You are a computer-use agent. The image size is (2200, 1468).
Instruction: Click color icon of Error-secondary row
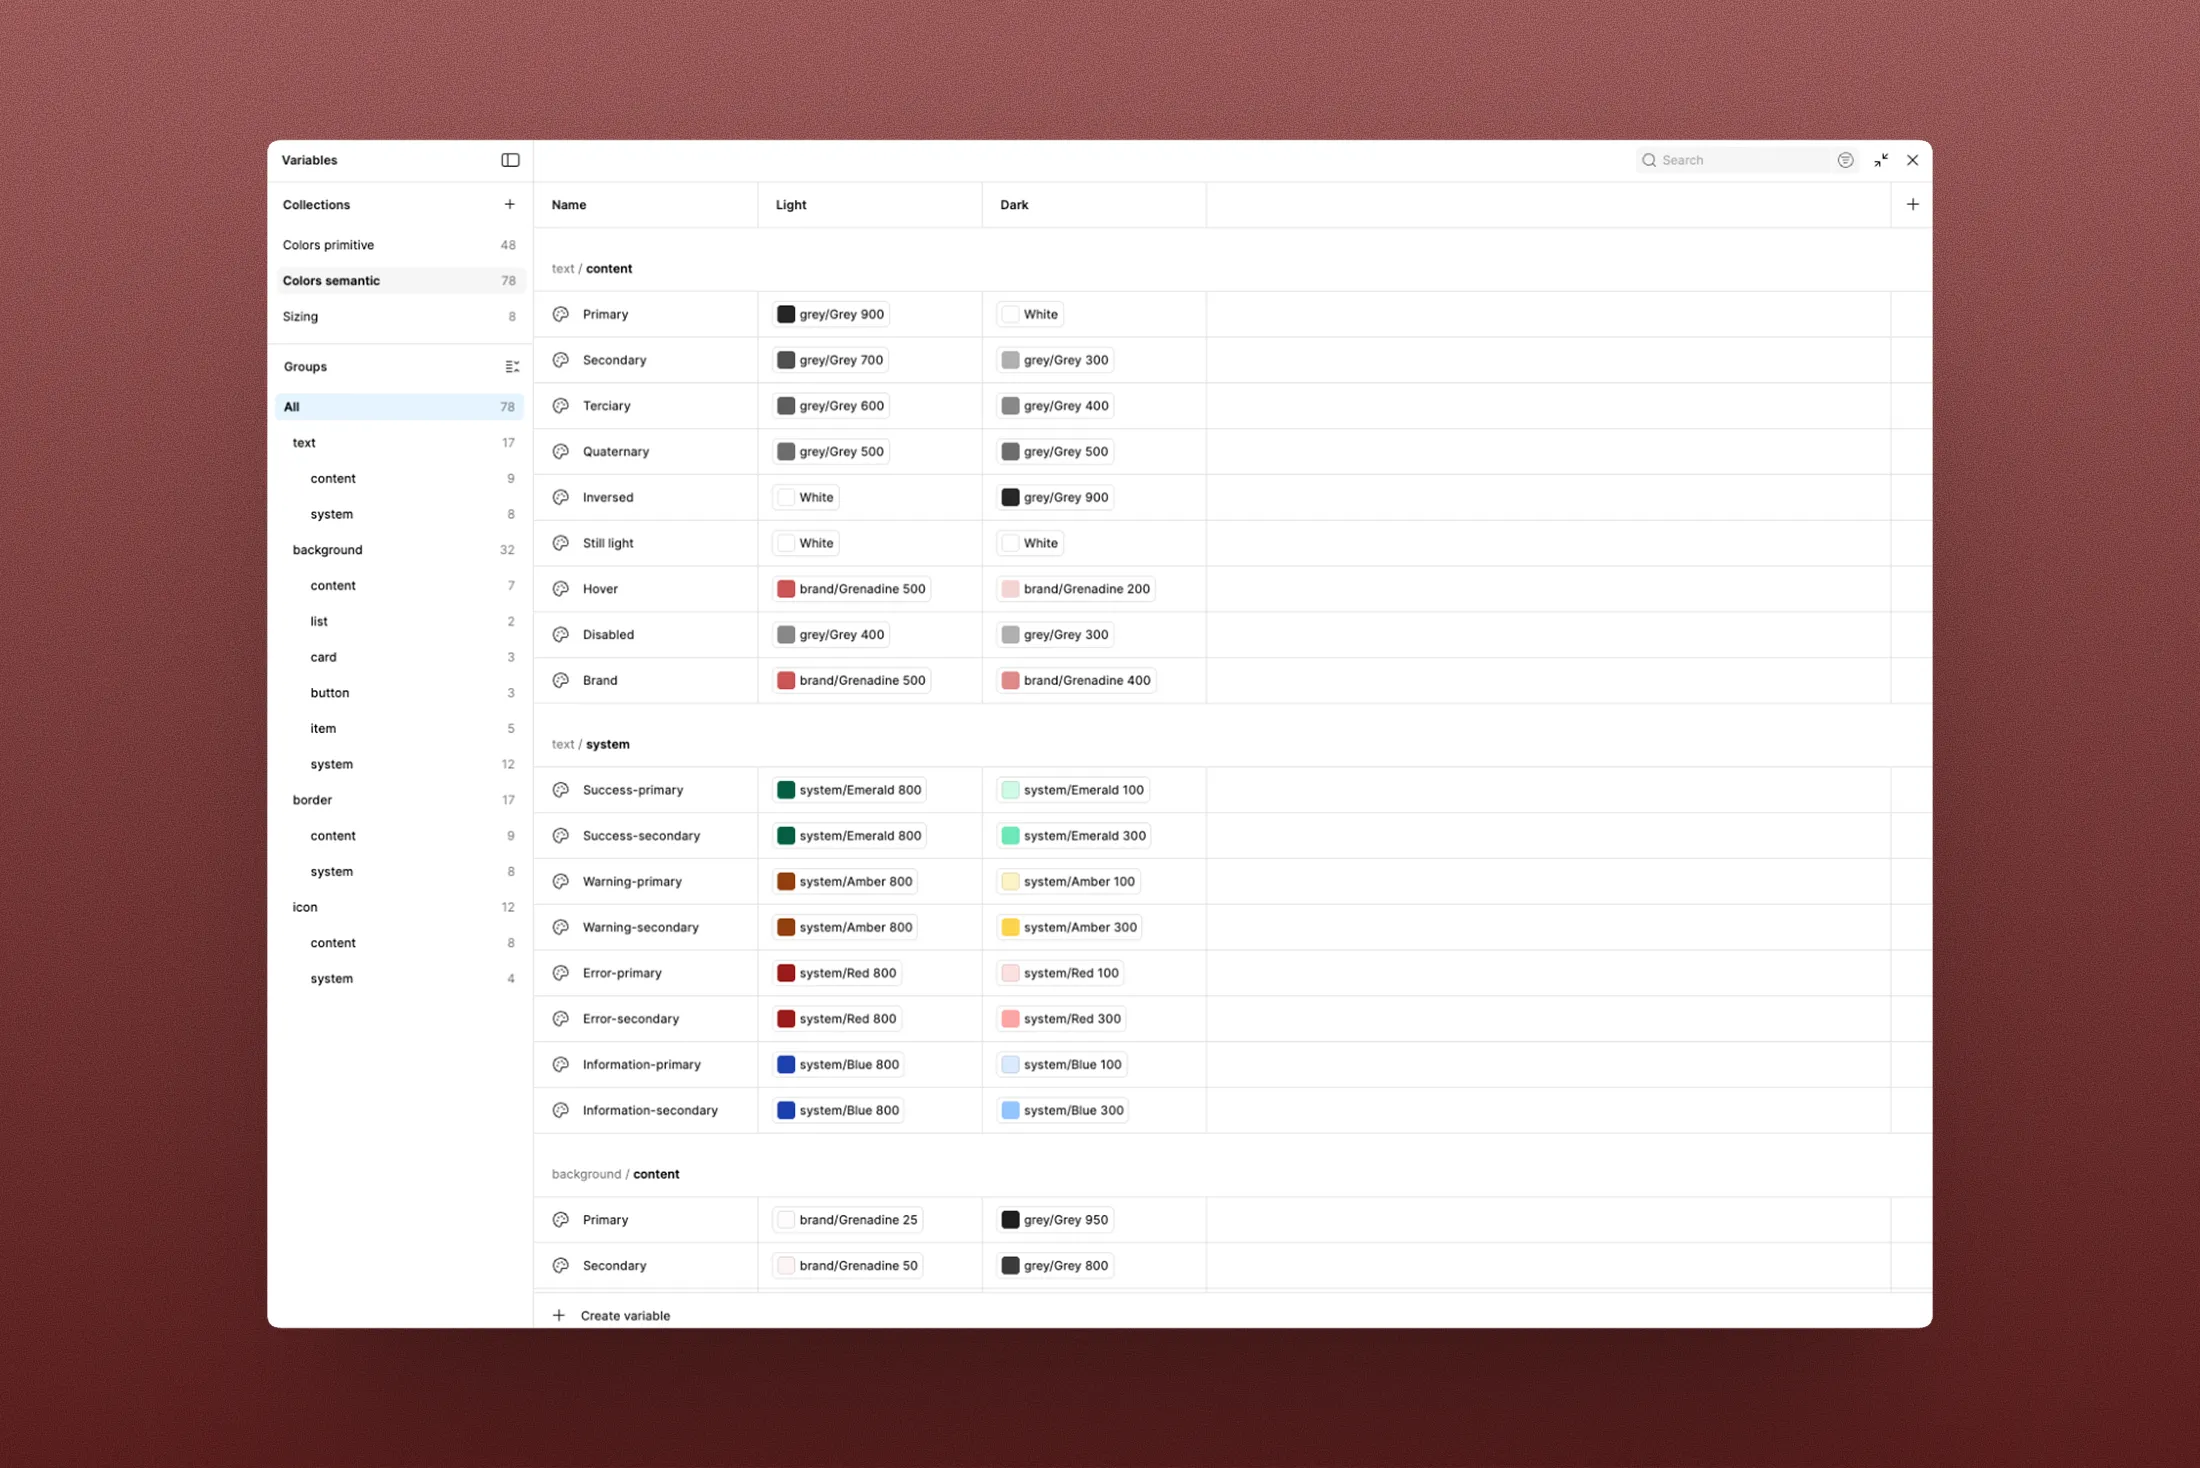(x=561, y=1019)
